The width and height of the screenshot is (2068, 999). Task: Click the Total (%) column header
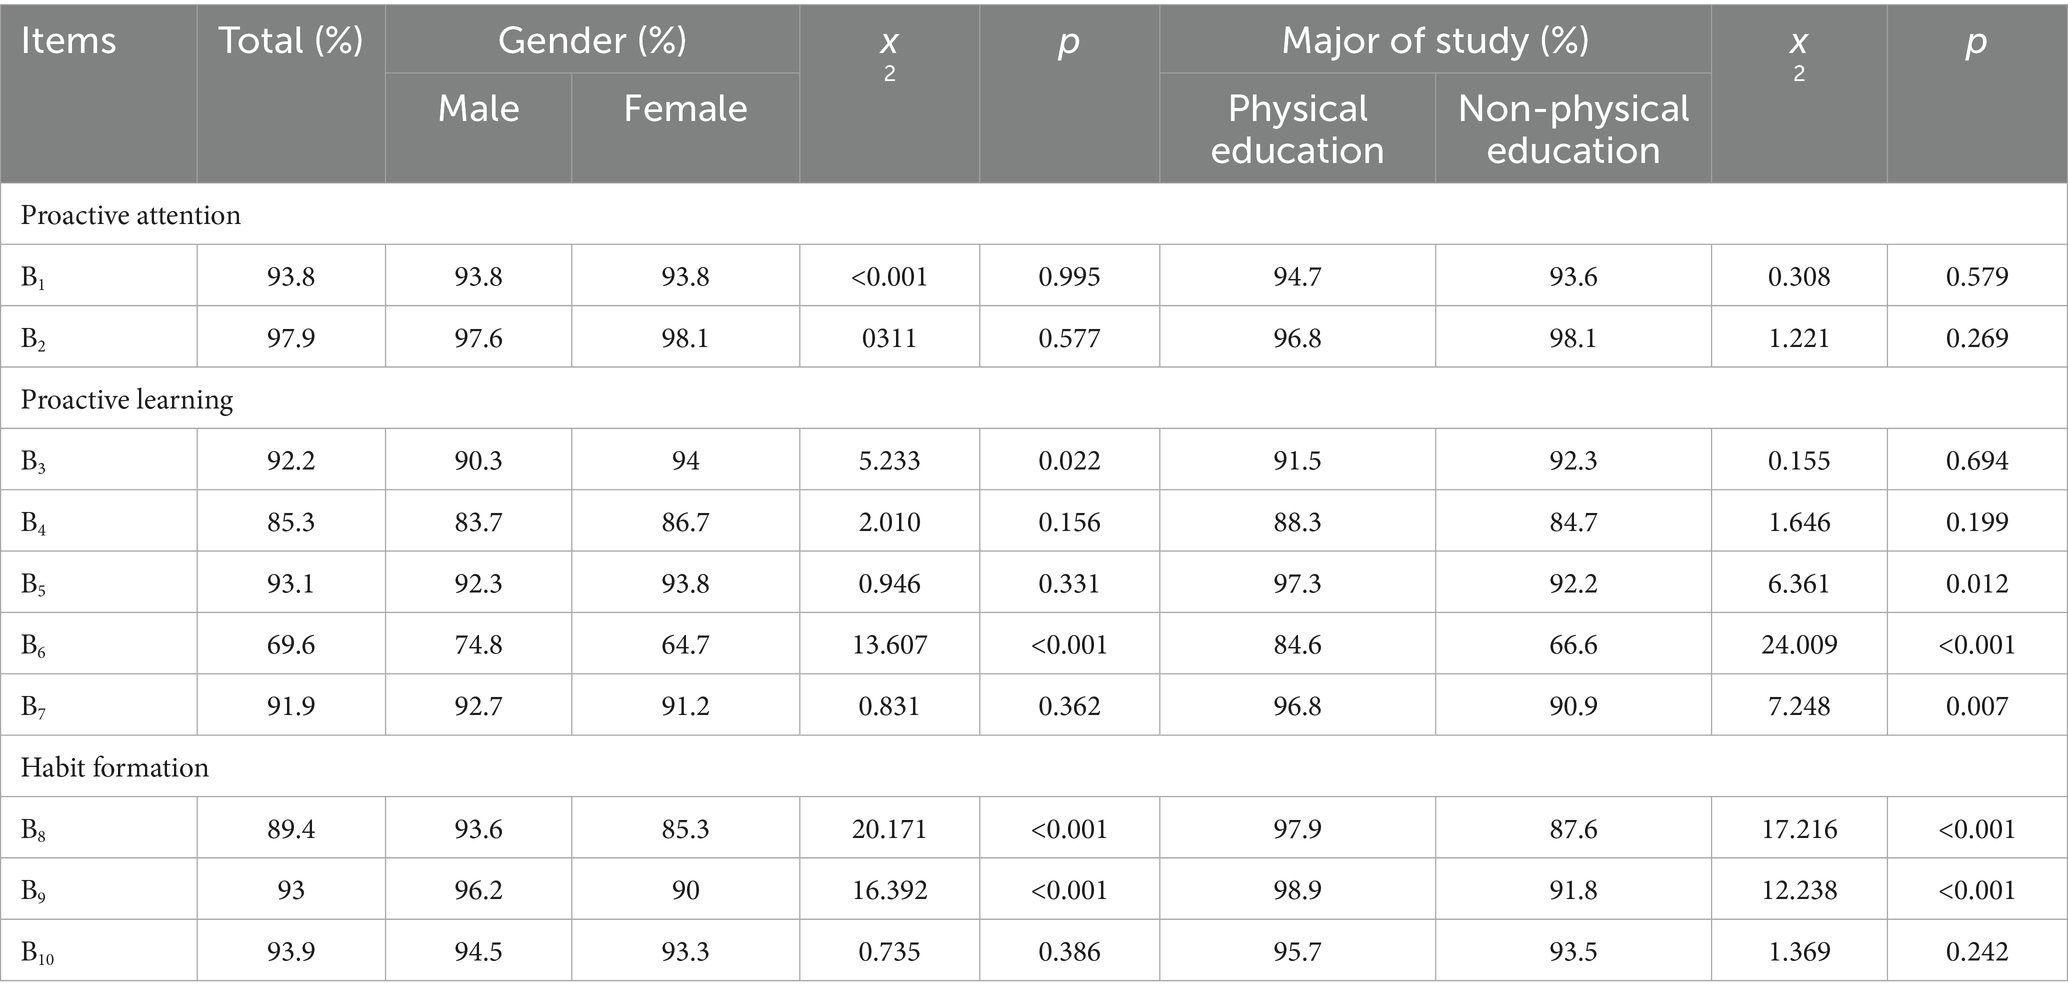pyautogui.click(x=290, y=41)
